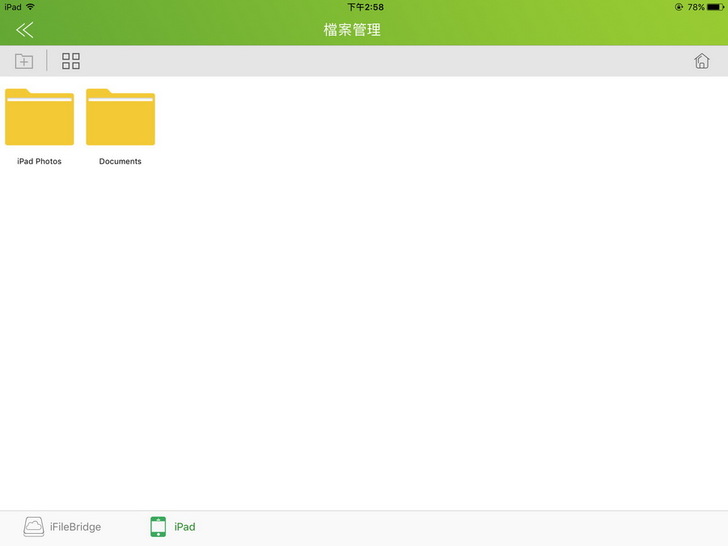The width and height of the screenshot is (728, 546).
Task: Click the Documents folder label
Action: pos(120,161)
